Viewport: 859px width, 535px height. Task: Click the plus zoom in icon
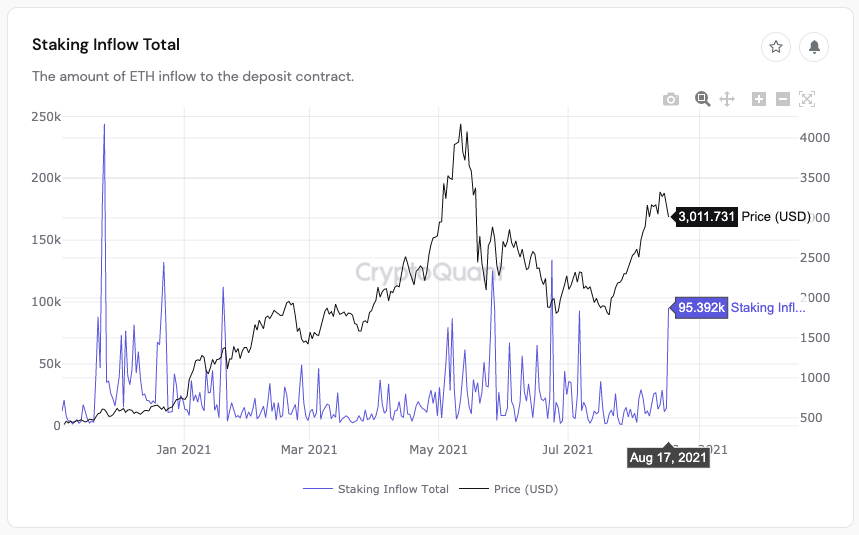[x=759, y=99]
